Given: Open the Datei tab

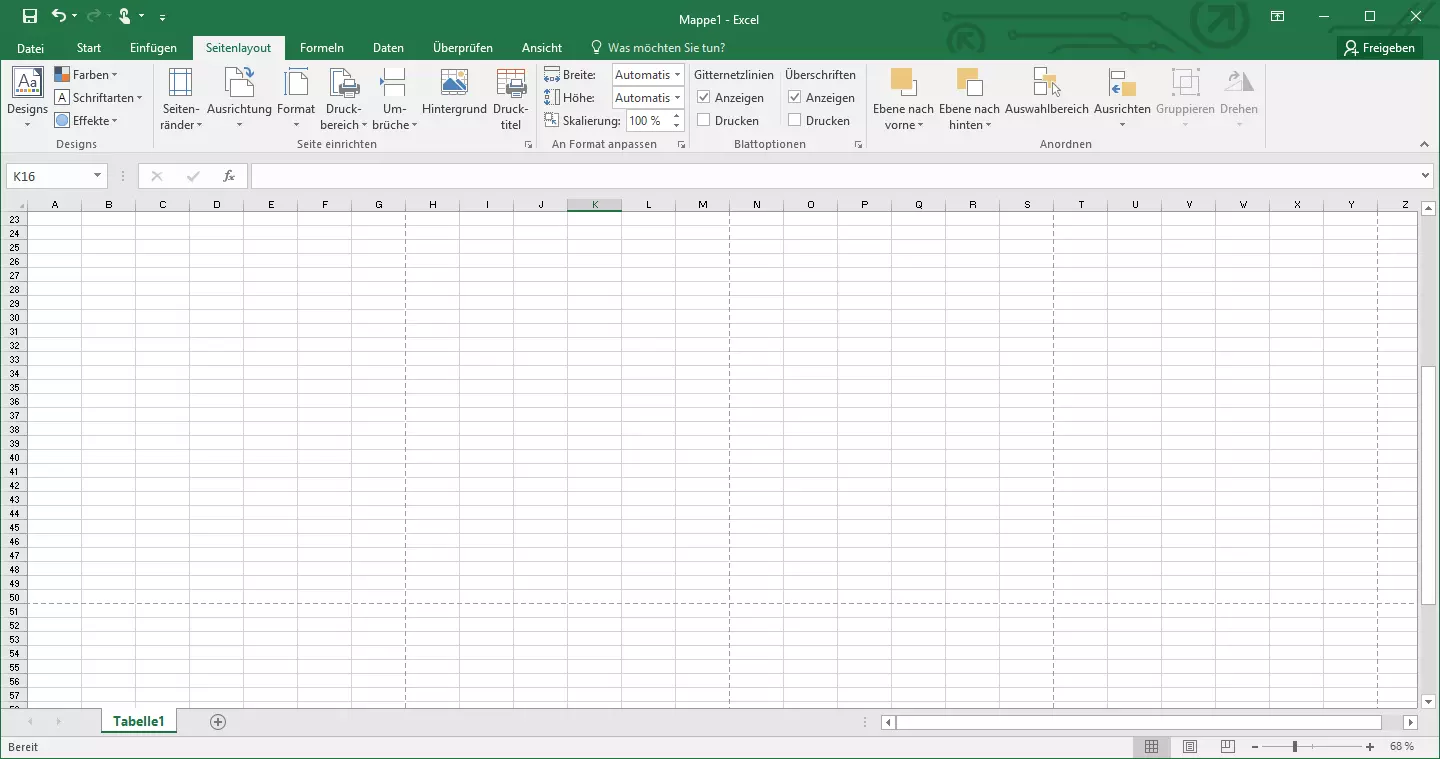Looking at the screenshot, I should pos(31,48).
